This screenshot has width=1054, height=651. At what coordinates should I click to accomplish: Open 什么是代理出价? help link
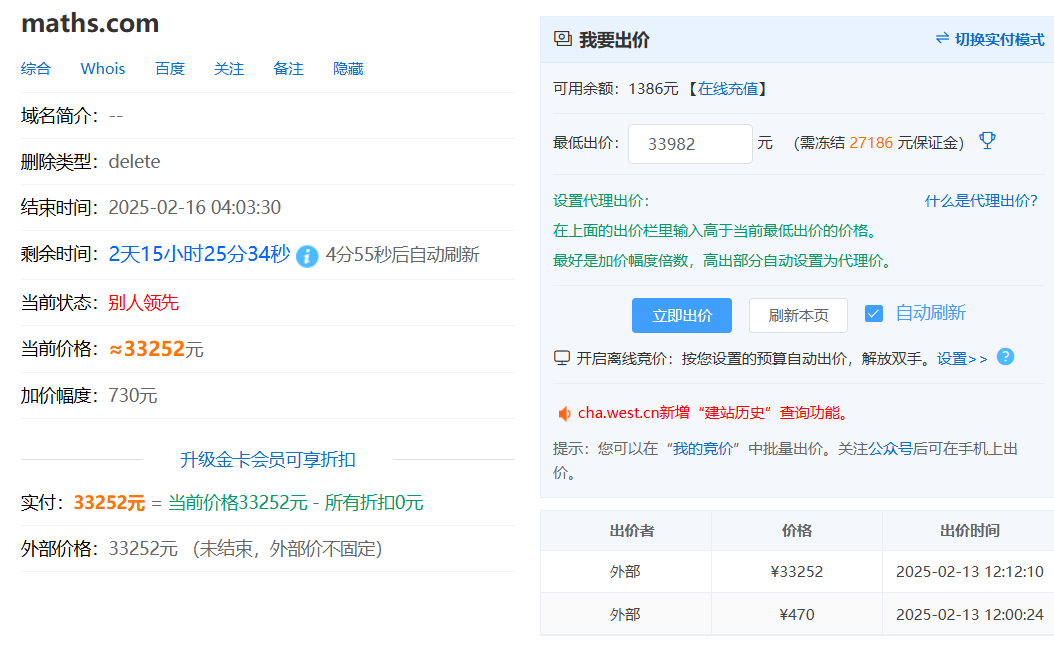pyautogui.click(x=981, y=201)
